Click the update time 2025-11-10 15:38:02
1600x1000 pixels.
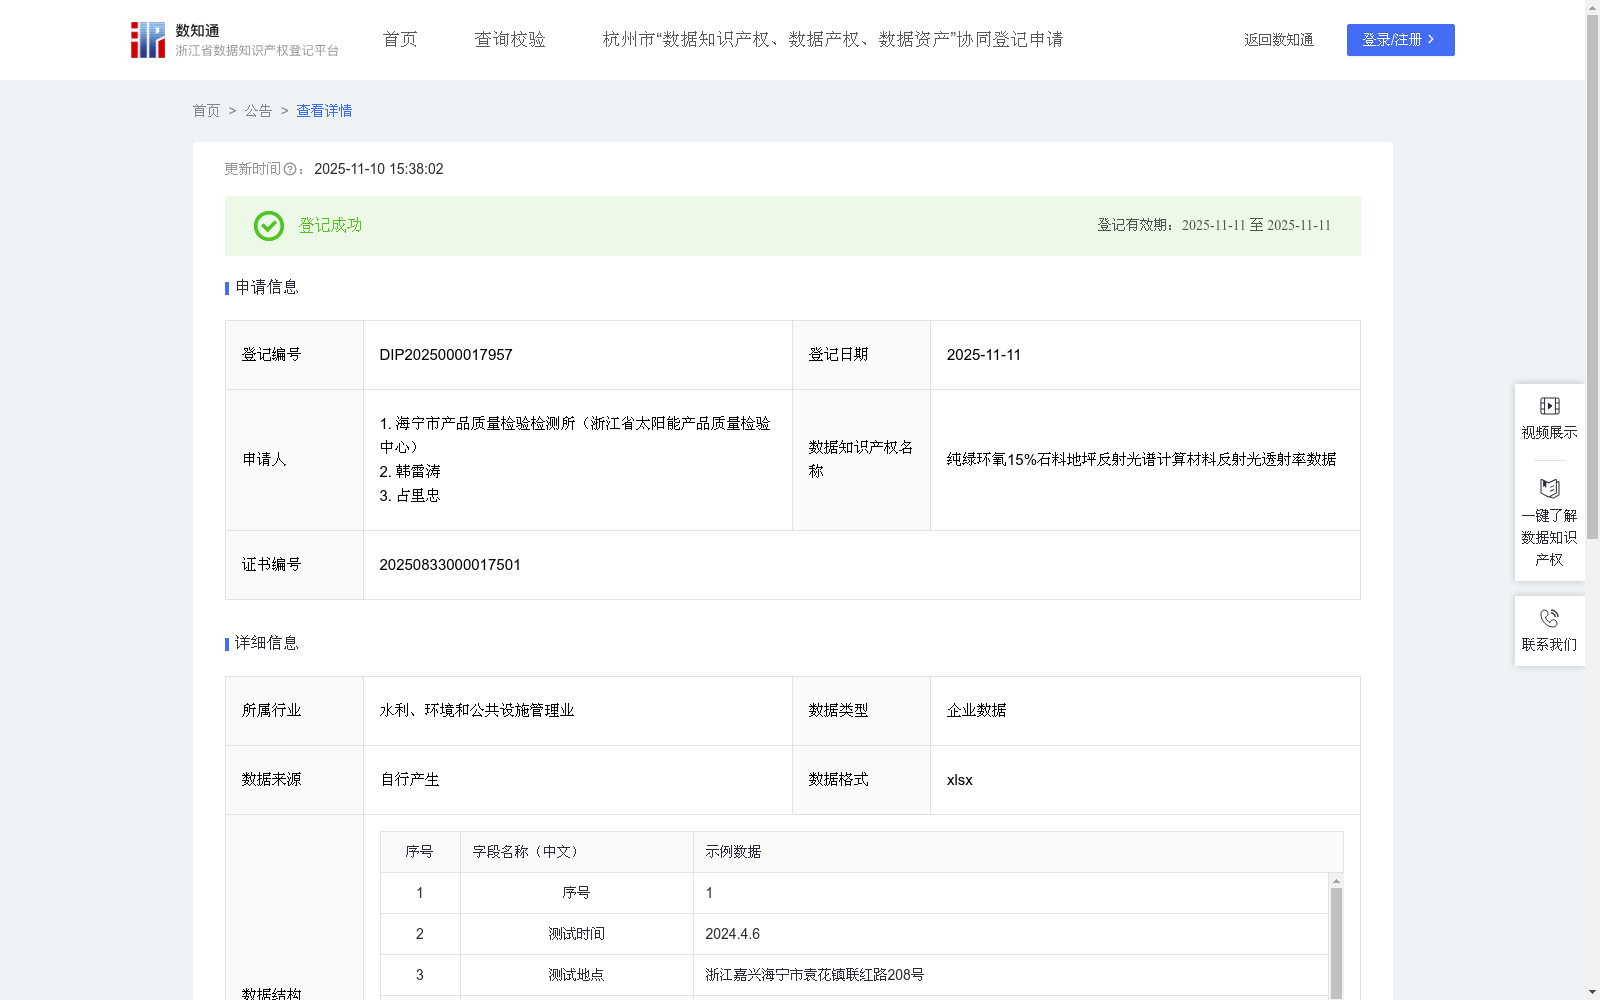pyautogui.click(x=379, y=169)
